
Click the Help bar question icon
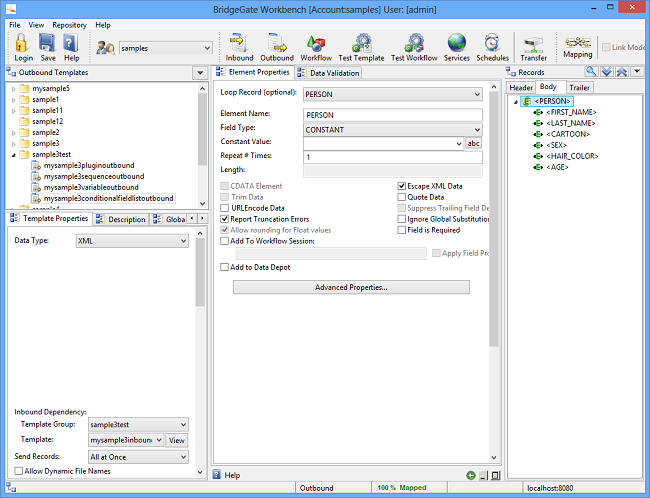(216, 474)
